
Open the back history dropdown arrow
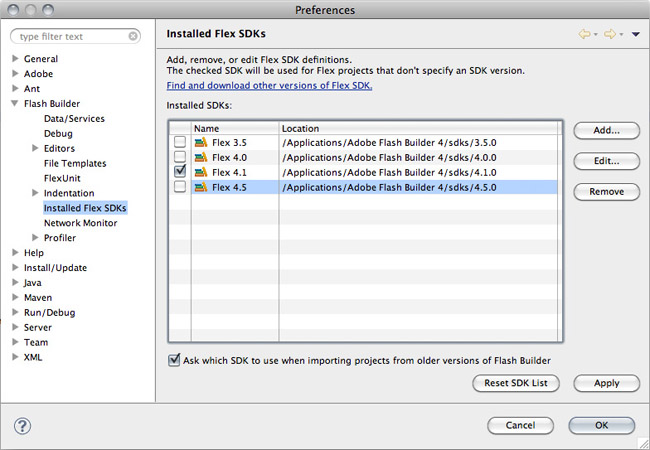click(596, 34)
